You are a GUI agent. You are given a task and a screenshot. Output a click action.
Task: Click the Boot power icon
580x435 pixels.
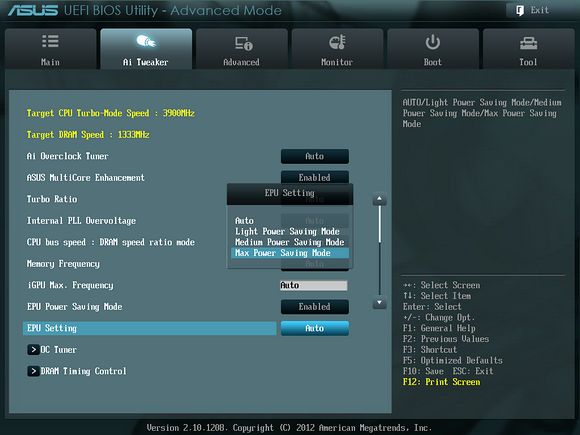[x=432, y=42]
